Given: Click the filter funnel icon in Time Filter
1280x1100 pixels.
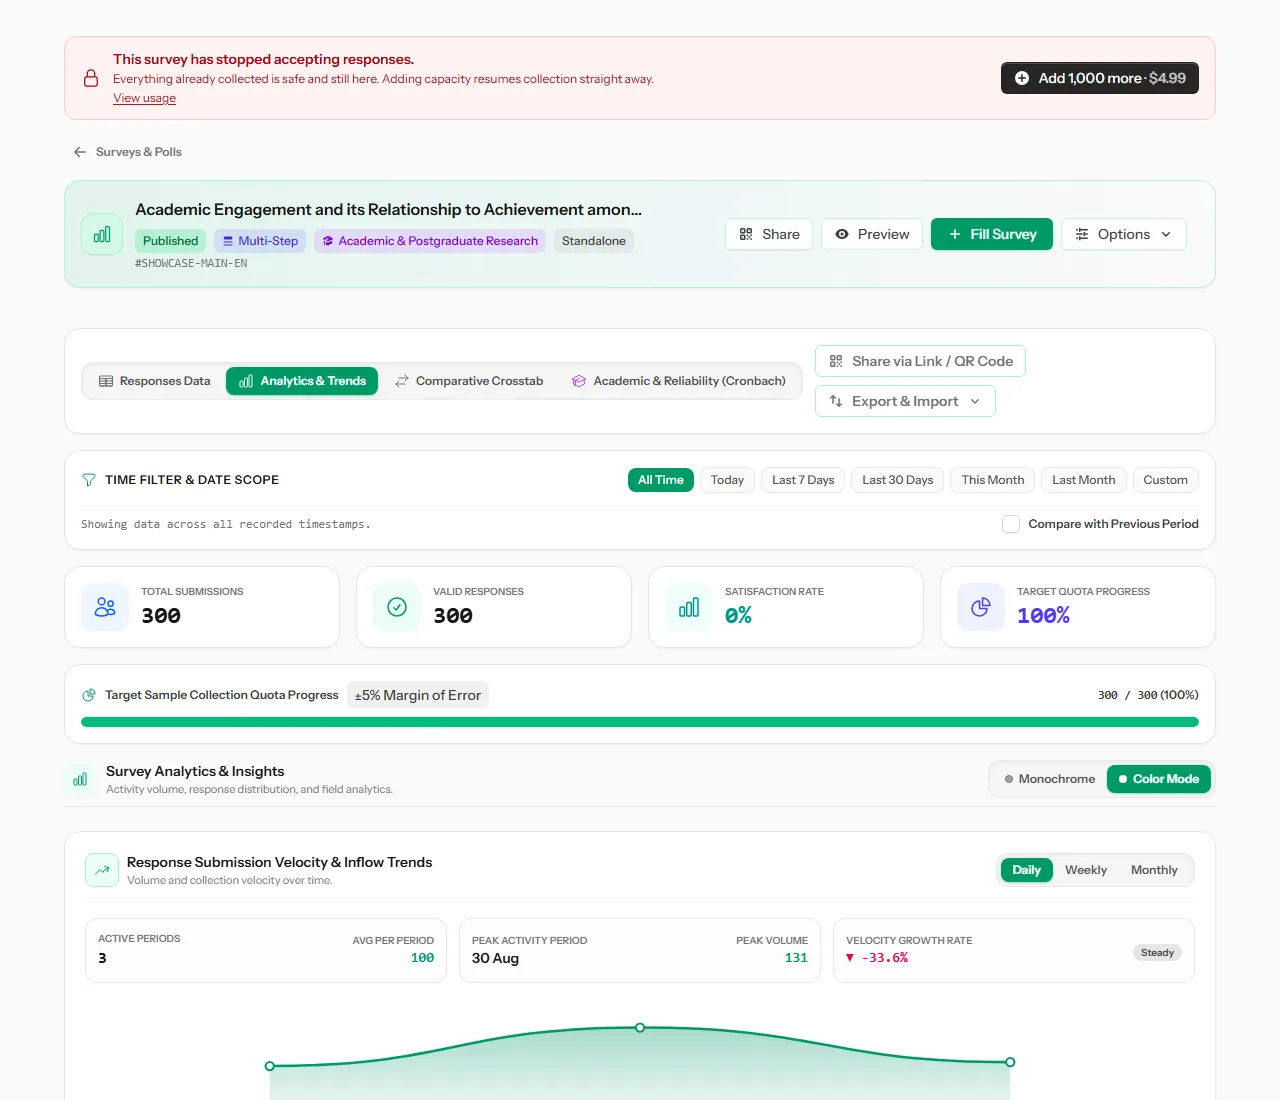Looking at the screenshot, I should pos(89,480).
